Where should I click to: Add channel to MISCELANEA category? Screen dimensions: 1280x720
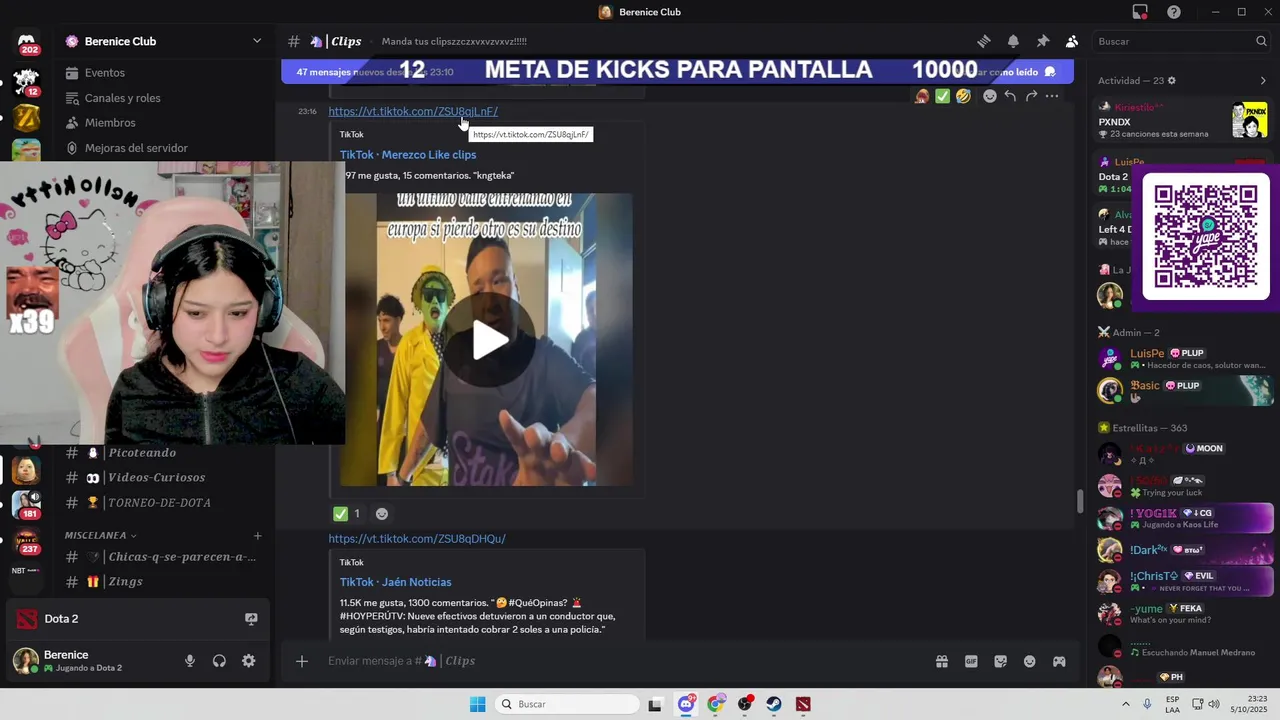point(257,536)
